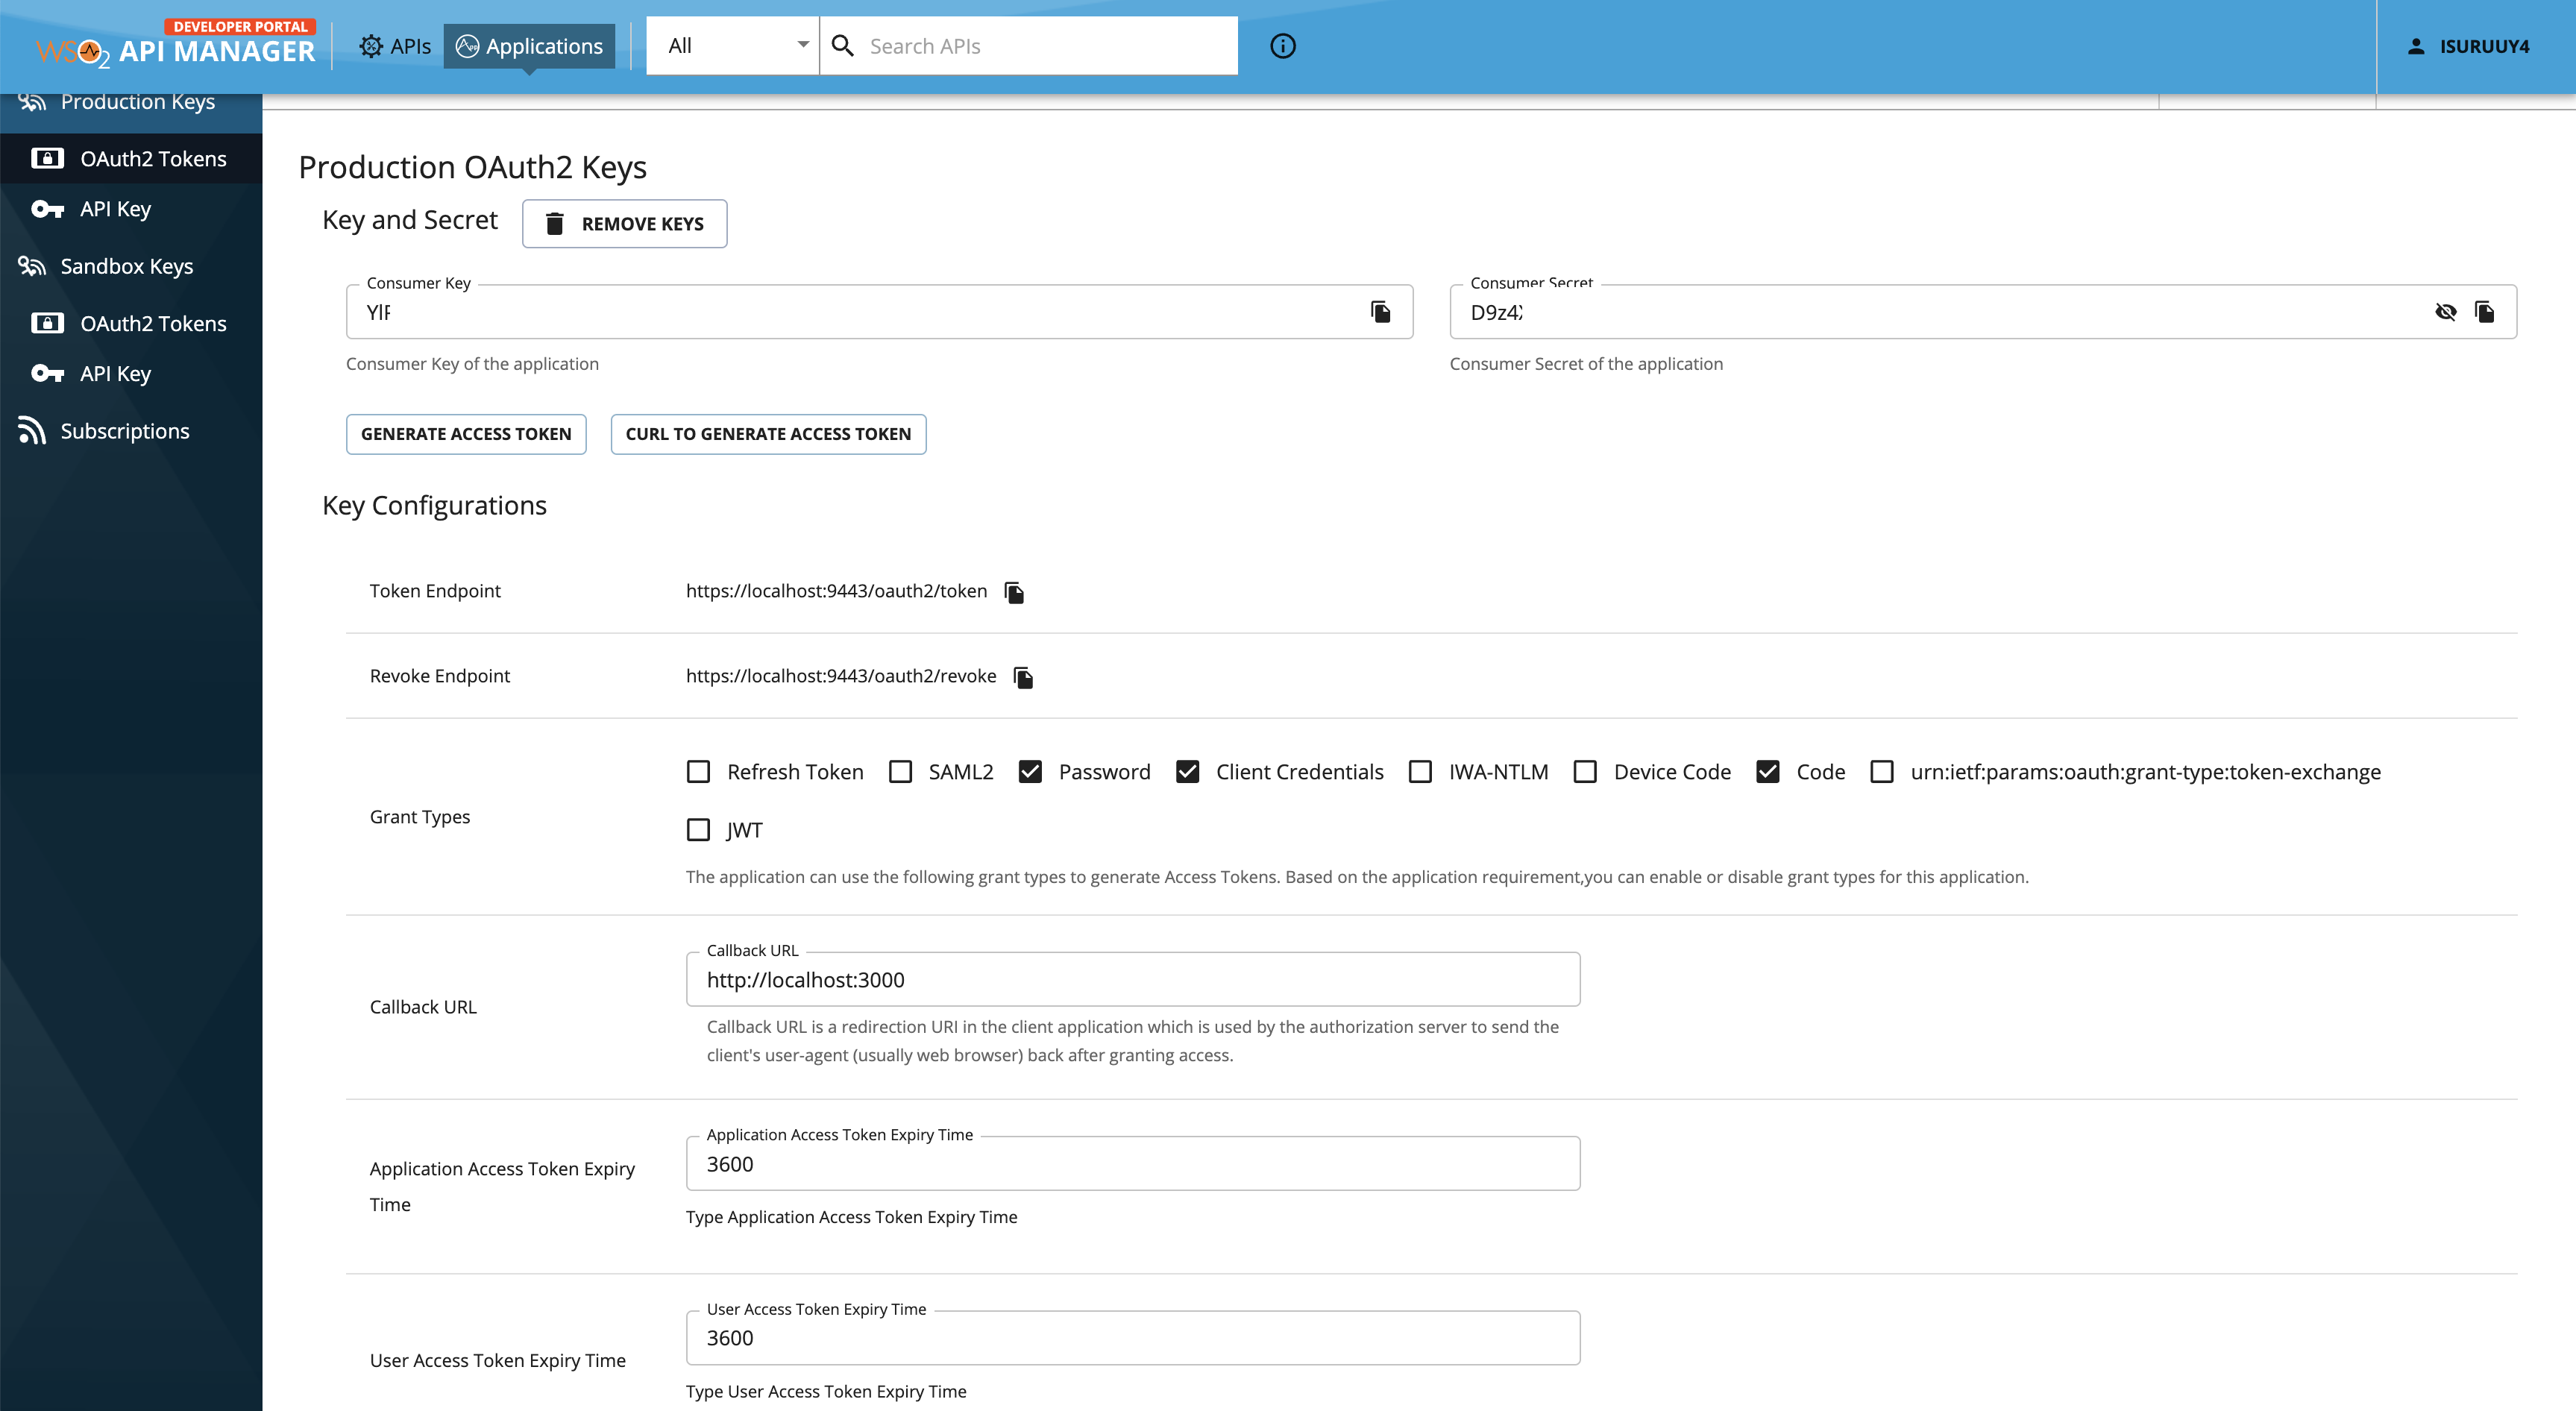Enable the JWT grant type

699,830
